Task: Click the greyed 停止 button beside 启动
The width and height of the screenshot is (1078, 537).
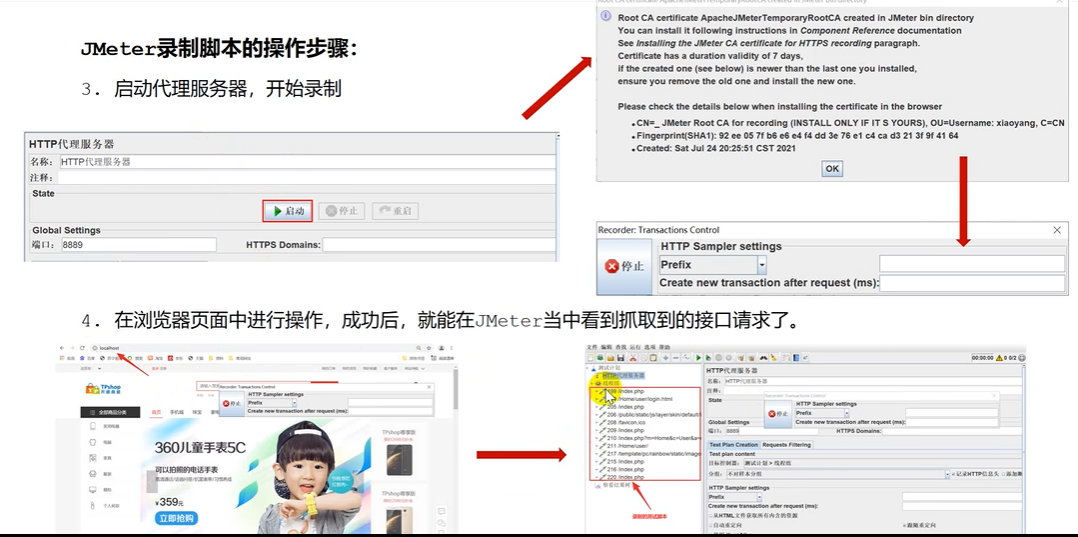Action: (342, 211)
